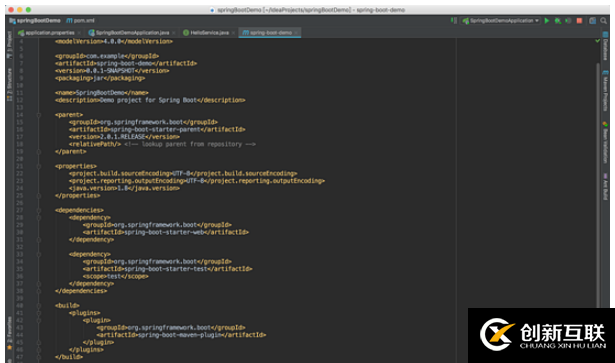Screen dimensions: 615x363
Task: Click the Demo project description line
Action: click(x=150, y=100)
